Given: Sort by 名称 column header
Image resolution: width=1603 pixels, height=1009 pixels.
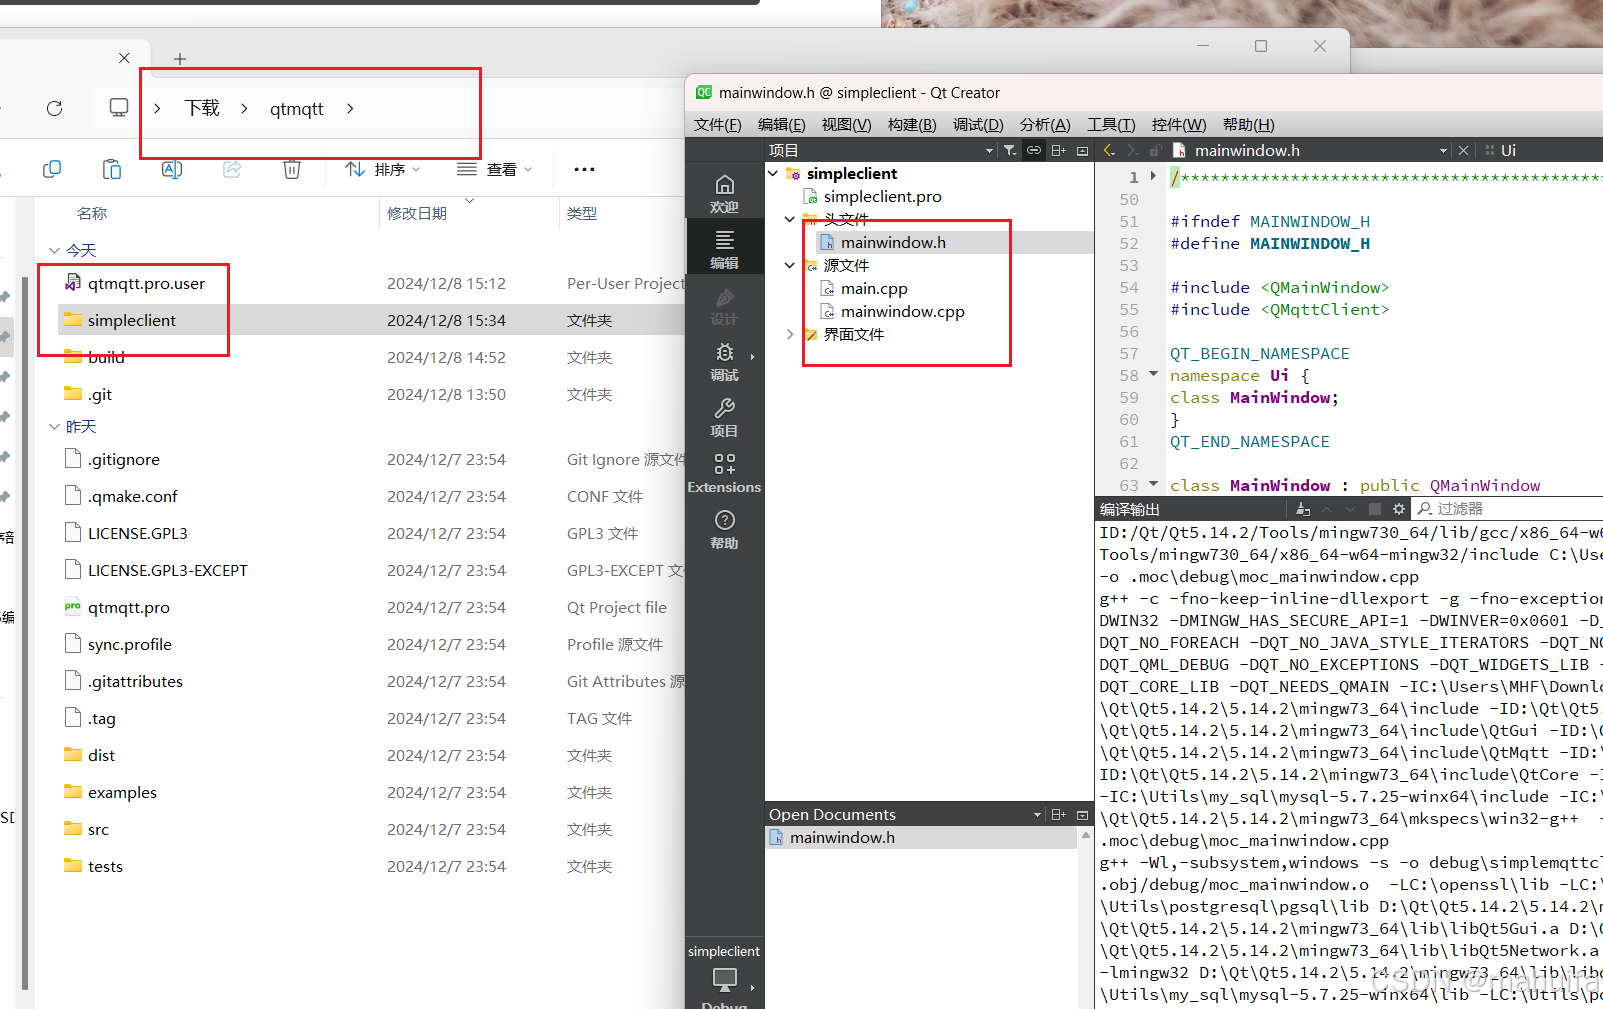Looking at the screenshot, I should 92,213.
